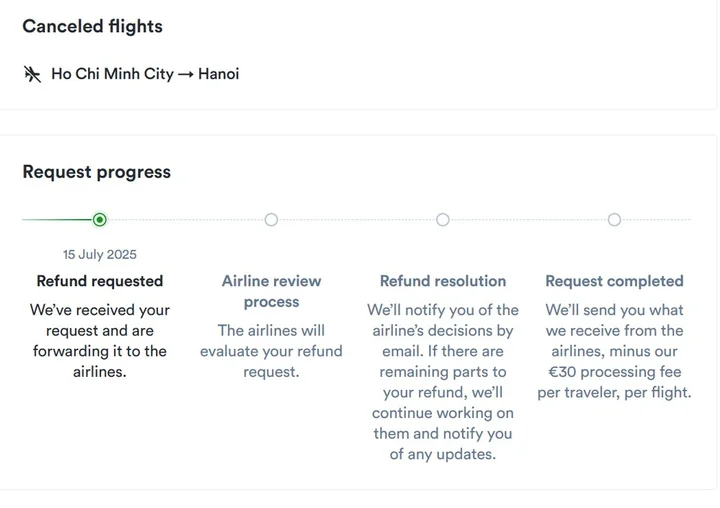Select the Airline review process step title

tap(271, 291)
